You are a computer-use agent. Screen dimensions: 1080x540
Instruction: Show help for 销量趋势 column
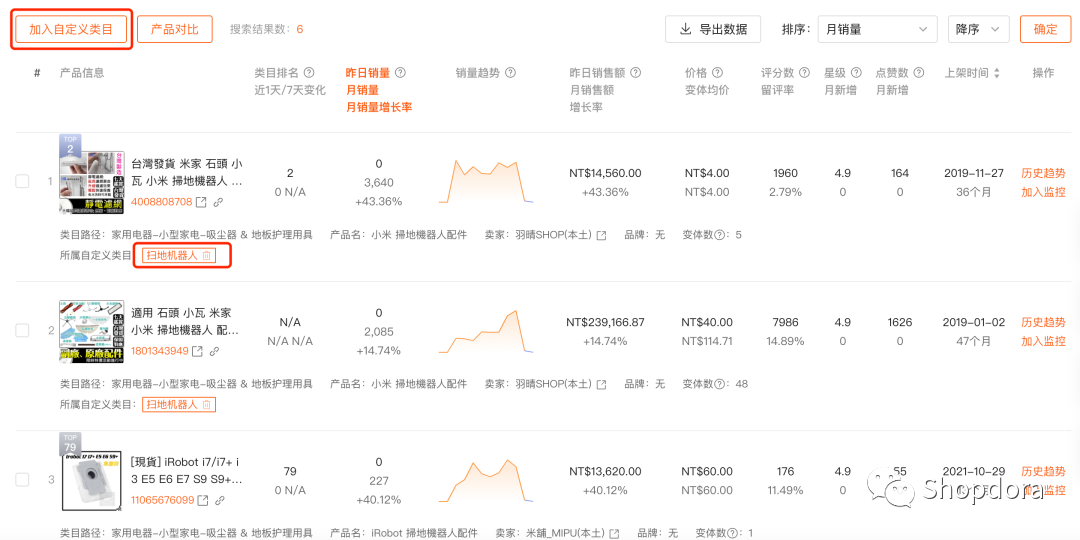point(510,72)
